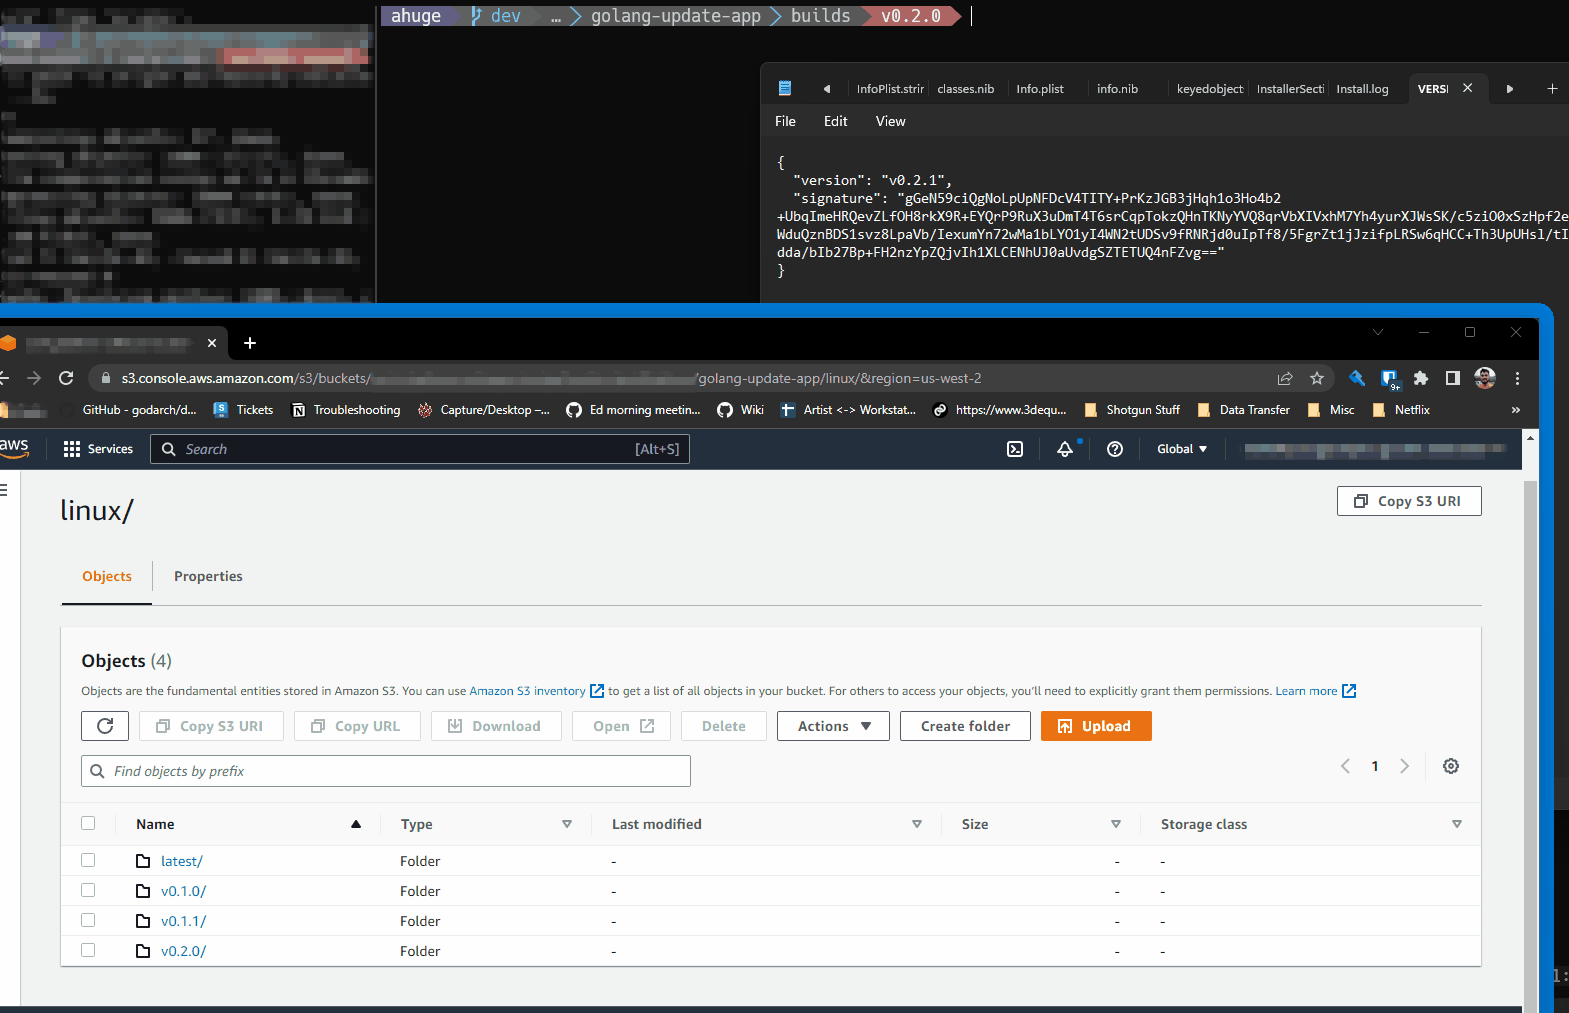Image resolution: width=1569 pixels, height=1013 pixels.
Task: Open the Netflix bookmarks folder
Action: 1401,410
